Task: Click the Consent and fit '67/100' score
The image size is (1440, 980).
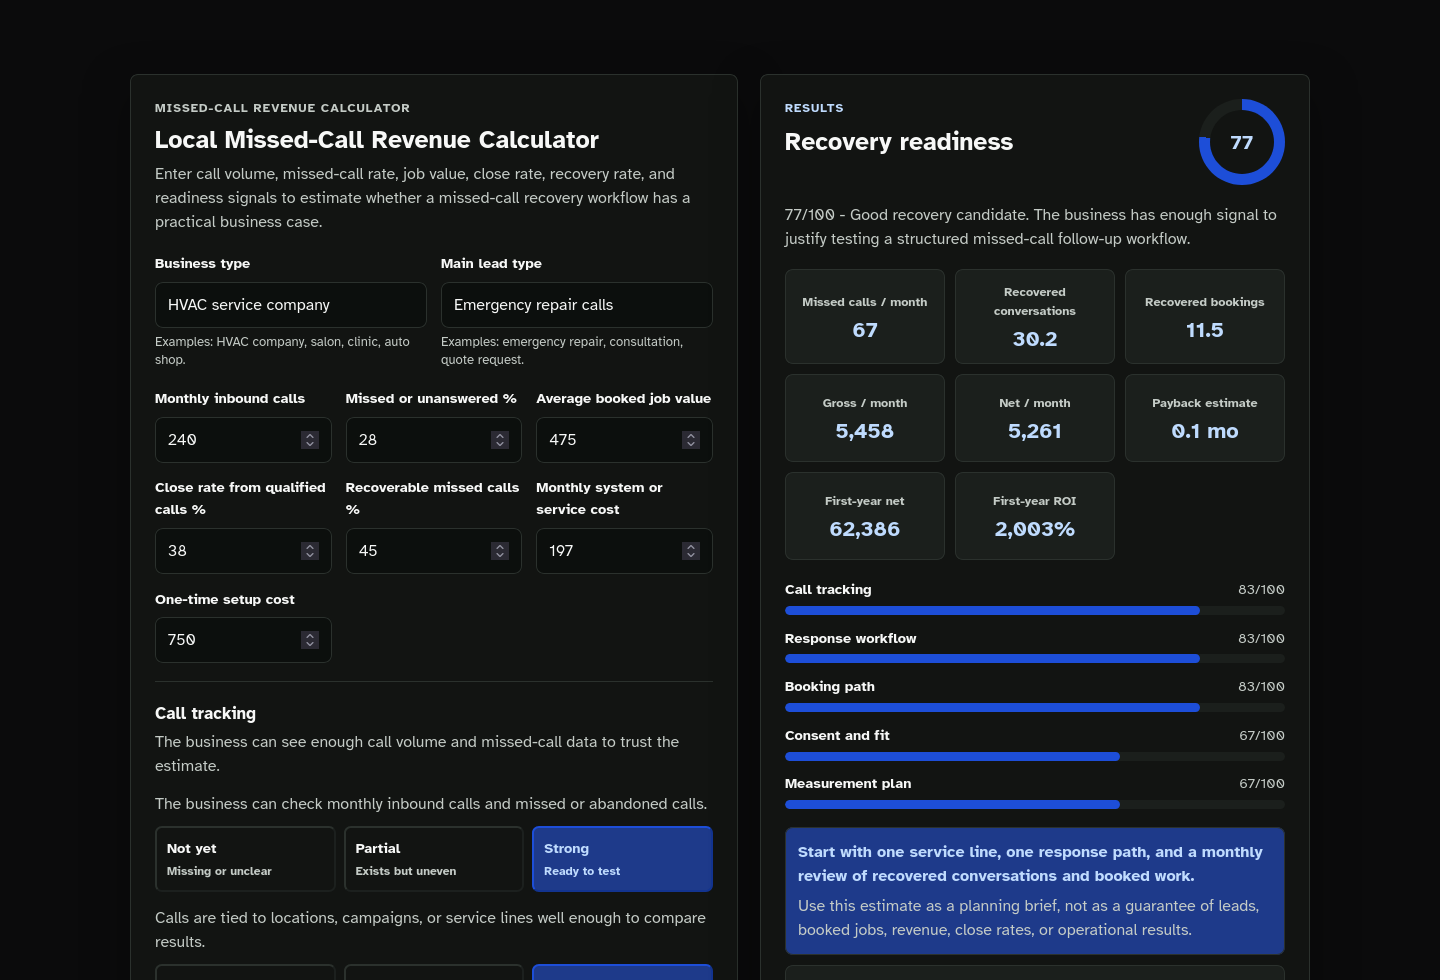Action: tap(1262, 736)
